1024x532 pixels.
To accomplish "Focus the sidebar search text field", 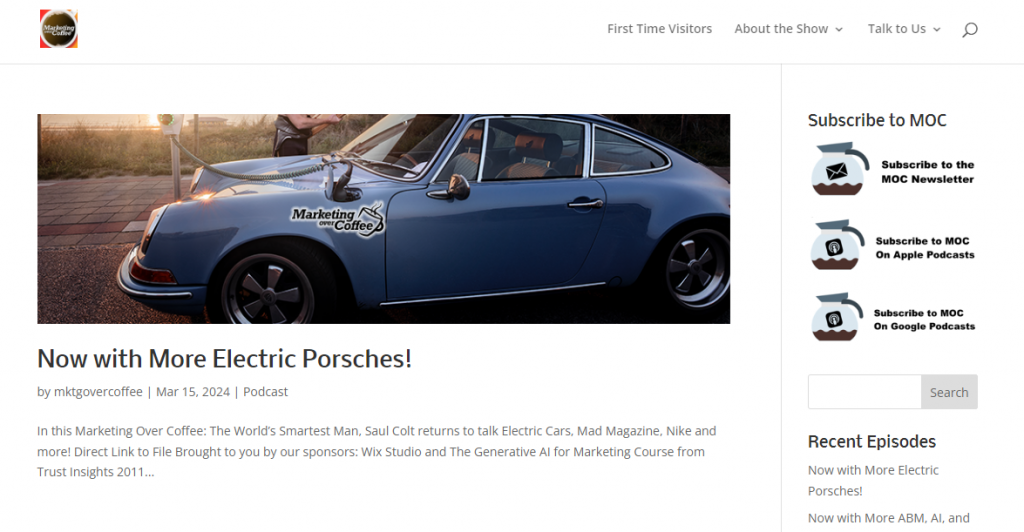I will point(865,392).
